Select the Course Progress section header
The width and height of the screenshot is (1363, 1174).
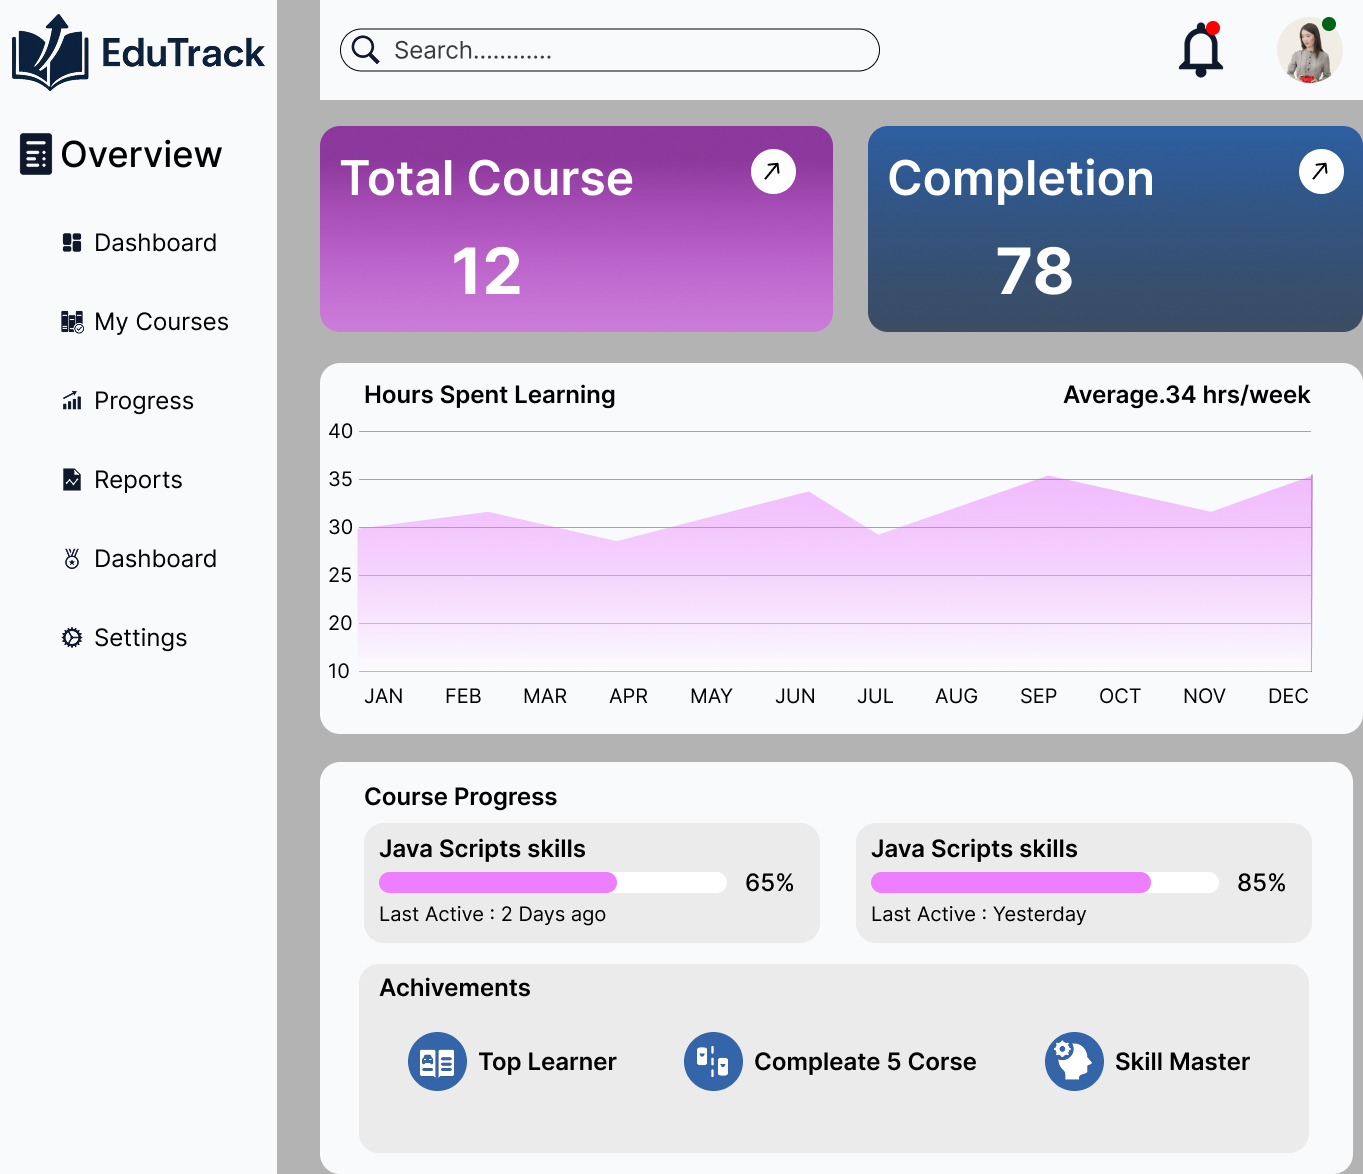461,796
